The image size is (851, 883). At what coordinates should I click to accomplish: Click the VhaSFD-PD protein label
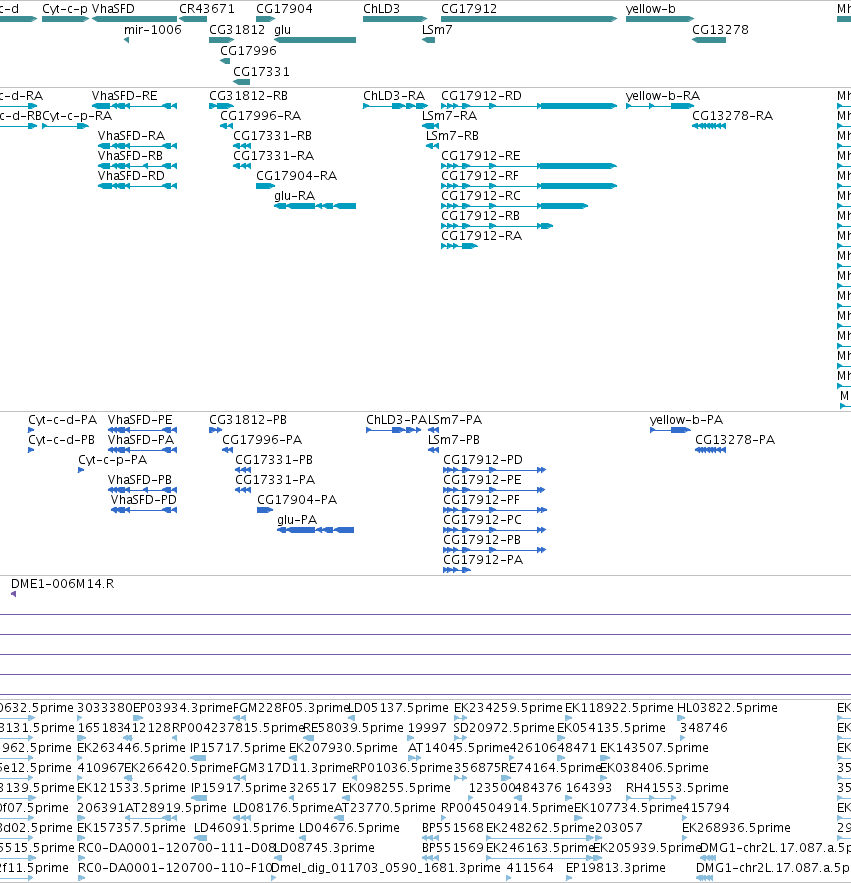pyautogui.click(x=144, y=500)
